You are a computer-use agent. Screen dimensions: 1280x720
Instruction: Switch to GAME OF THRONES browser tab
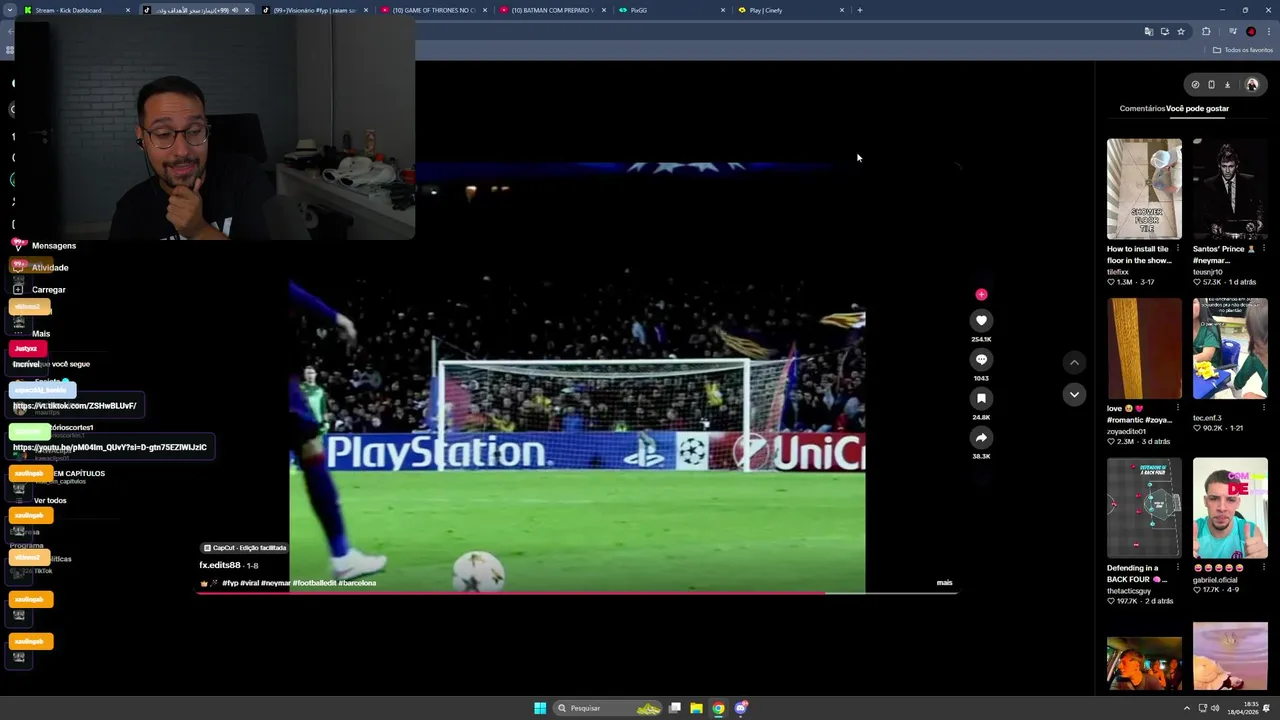pyautogui.click(x=434, y=10)
